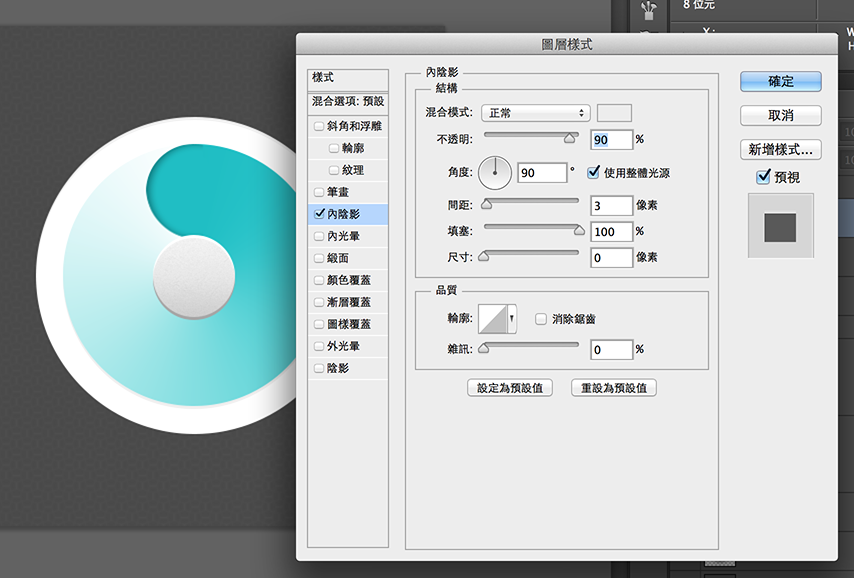Click the 取消 button
Viewport: 854px width, 578px height.
coord(780,116)
